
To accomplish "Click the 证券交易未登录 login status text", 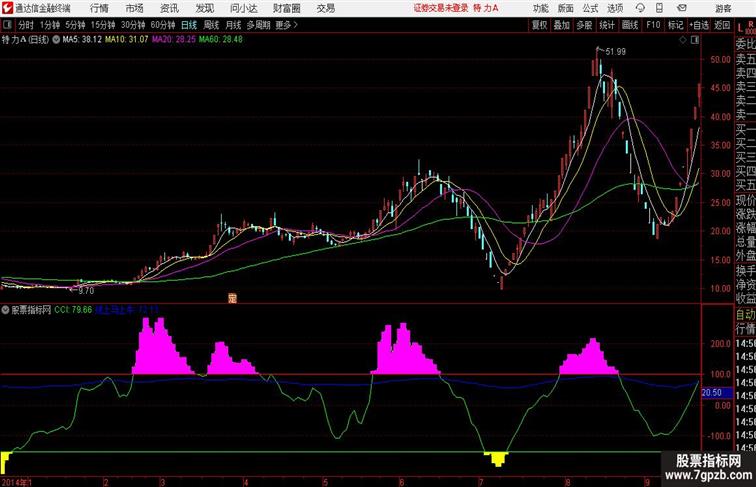I will point(441,8).
